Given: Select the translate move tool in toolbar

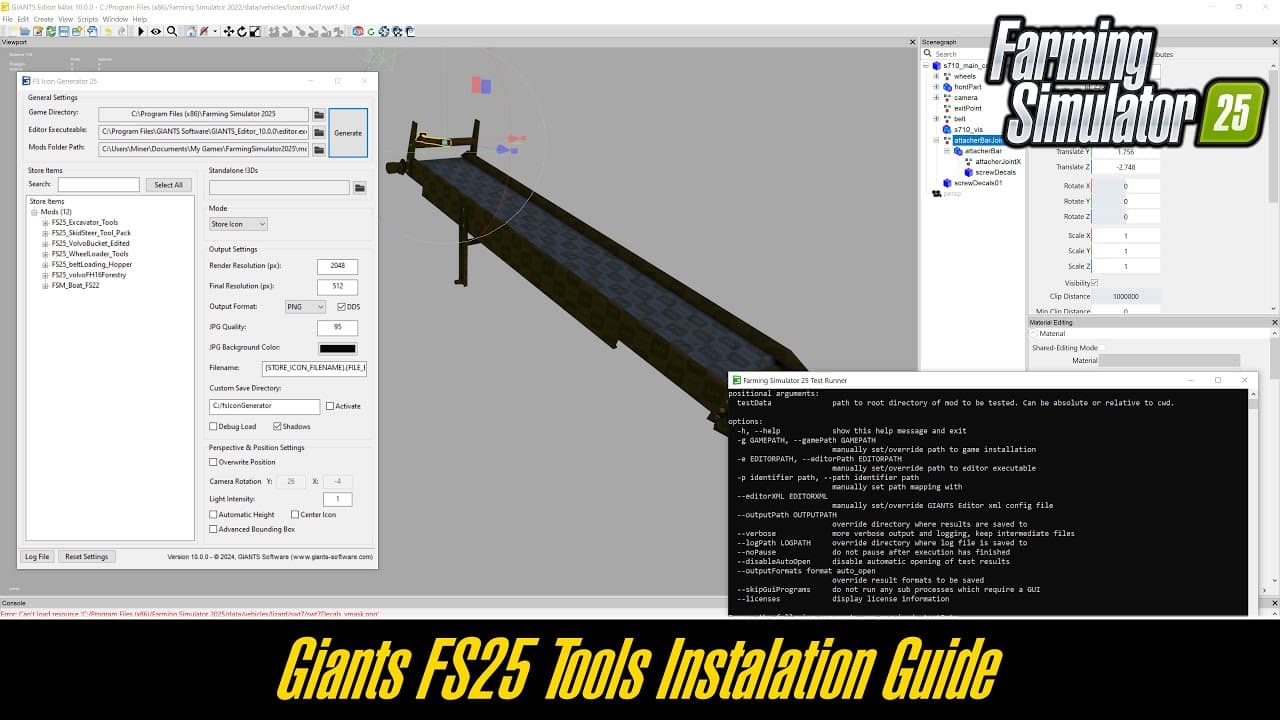Looking at the screenshot, I should tap(229, 31).
